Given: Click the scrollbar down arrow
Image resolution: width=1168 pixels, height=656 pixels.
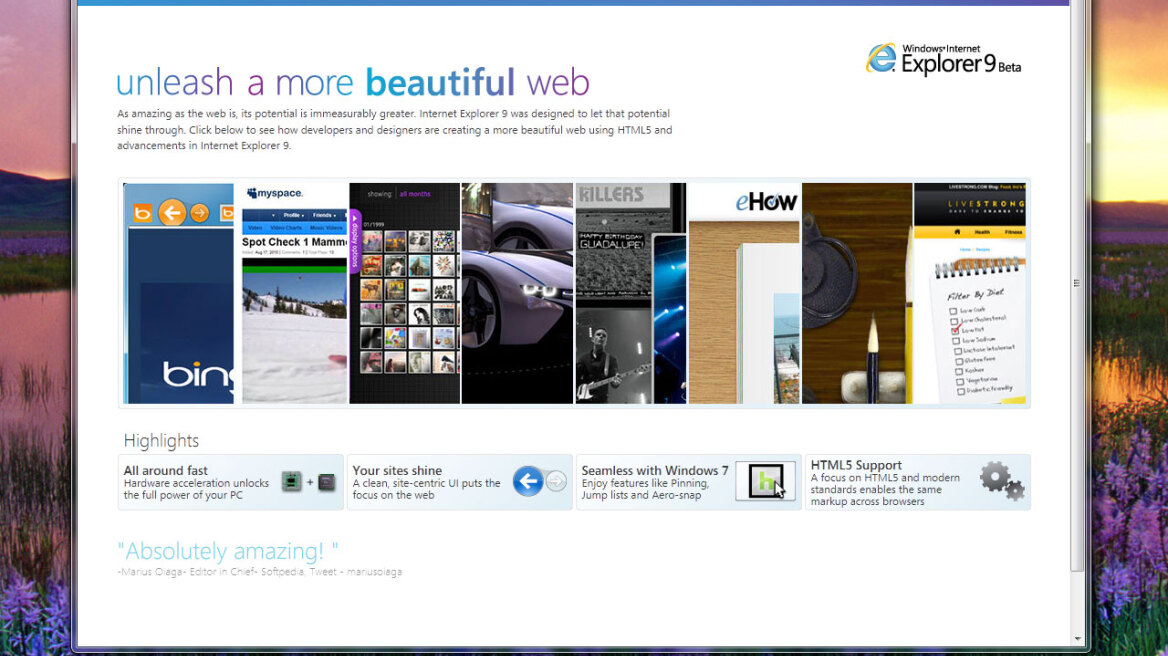Looking at the screenshot, I should [x=1077, y=639].
